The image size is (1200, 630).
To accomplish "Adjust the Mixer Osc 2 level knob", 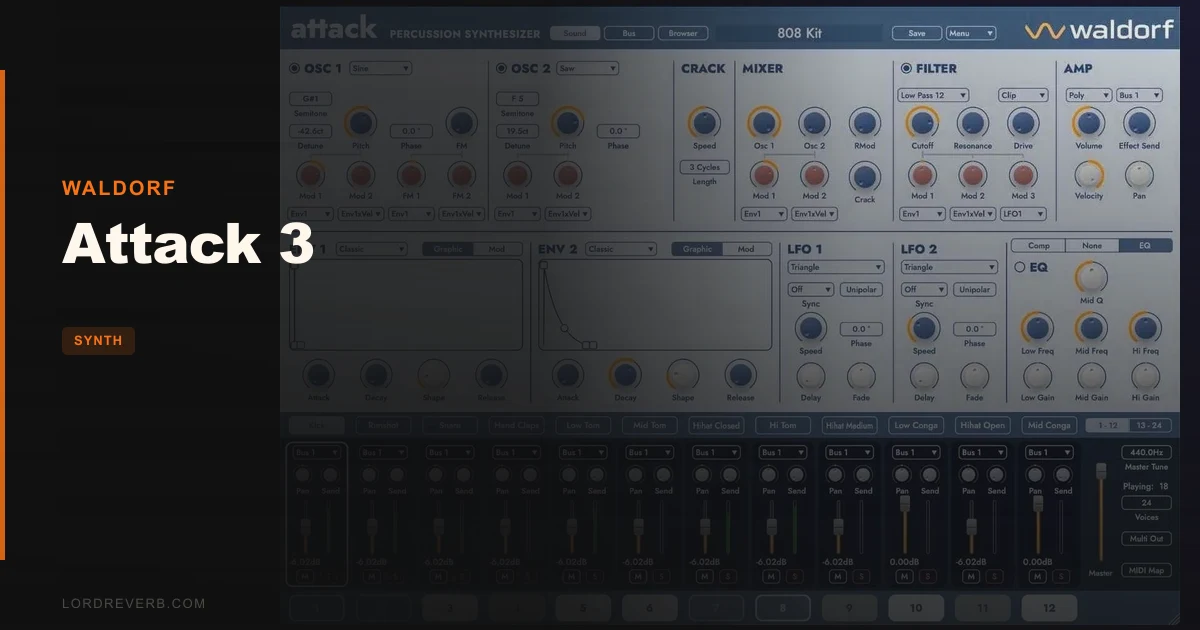I will pos(814,123).
